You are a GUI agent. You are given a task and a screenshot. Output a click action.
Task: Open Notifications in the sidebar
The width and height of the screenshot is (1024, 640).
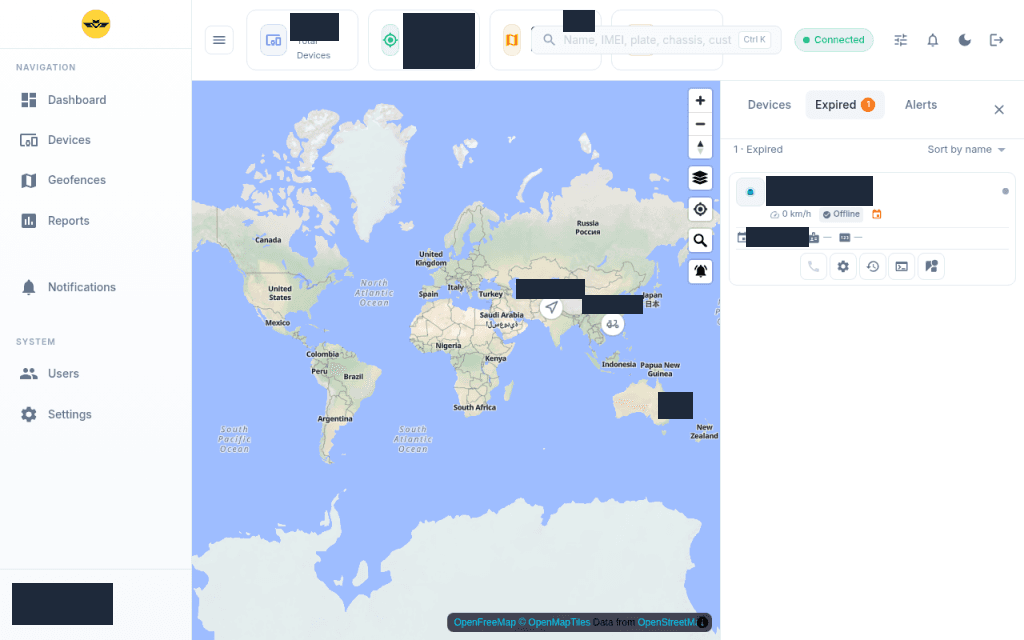click(96, 287)
